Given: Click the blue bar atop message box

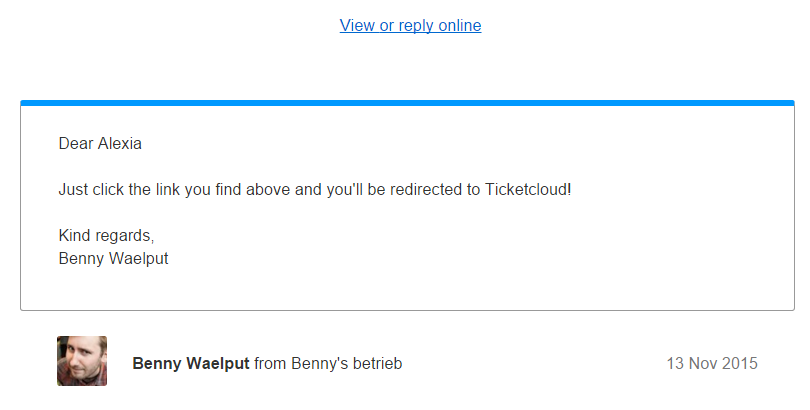Looking at the screenshot, I should 407,103.
